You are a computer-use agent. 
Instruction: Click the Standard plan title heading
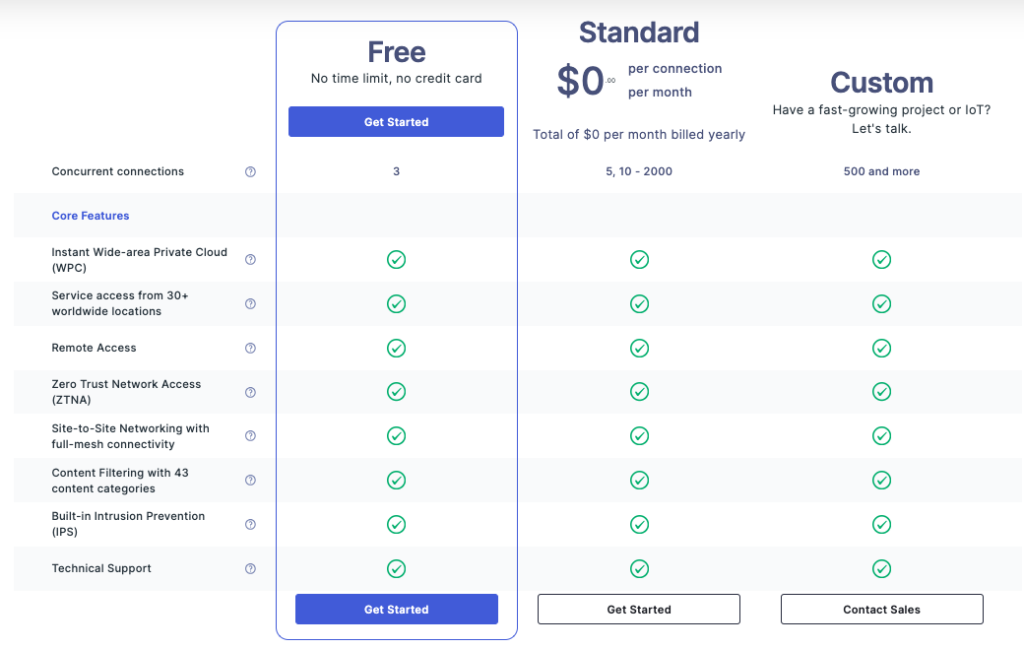click(x=639, y=33)
